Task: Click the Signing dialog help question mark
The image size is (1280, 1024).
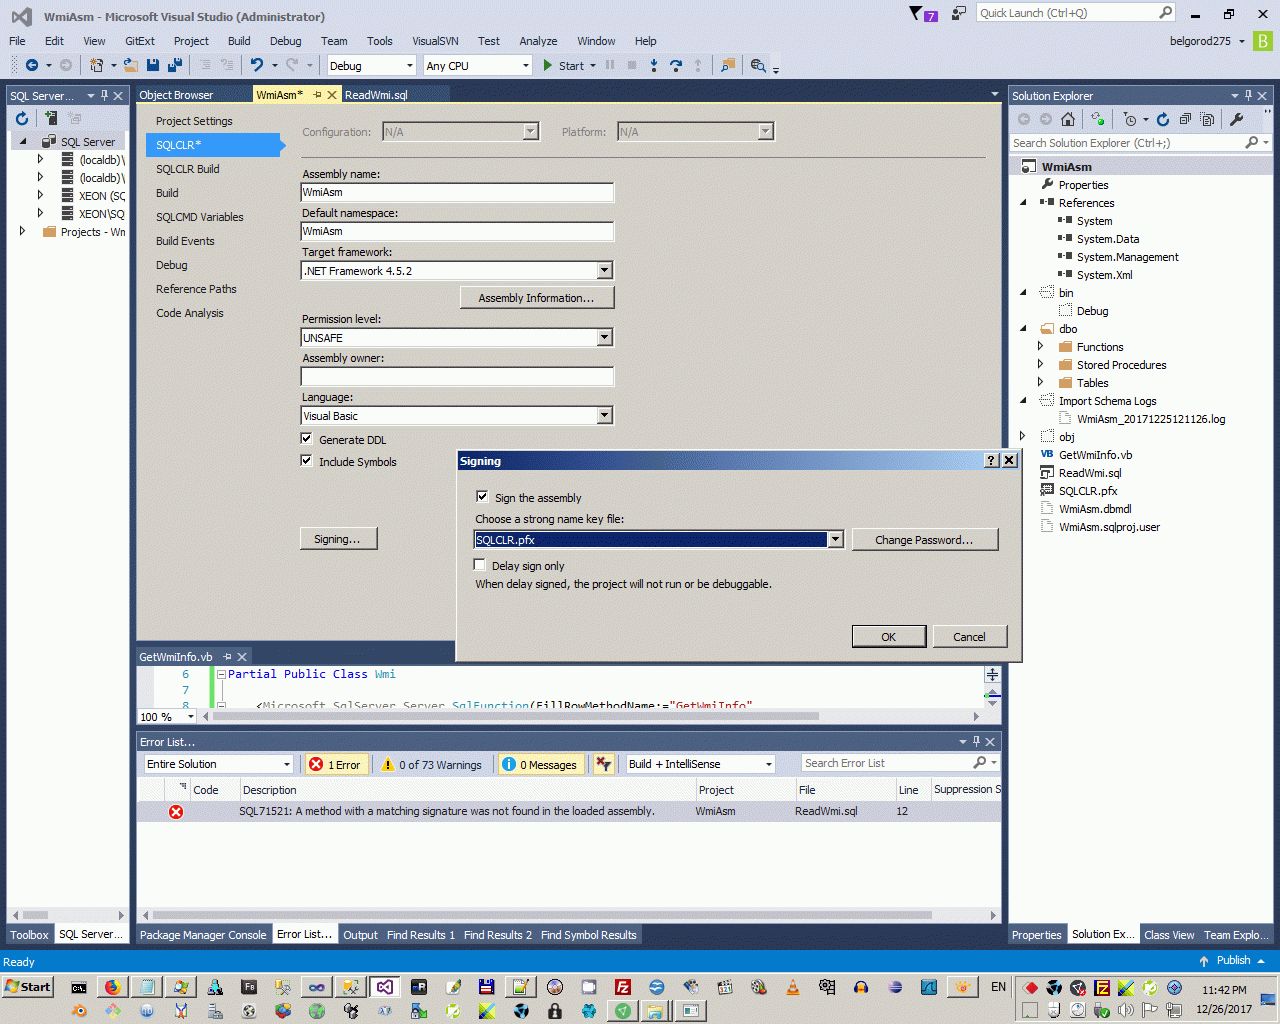Action: 992,460
